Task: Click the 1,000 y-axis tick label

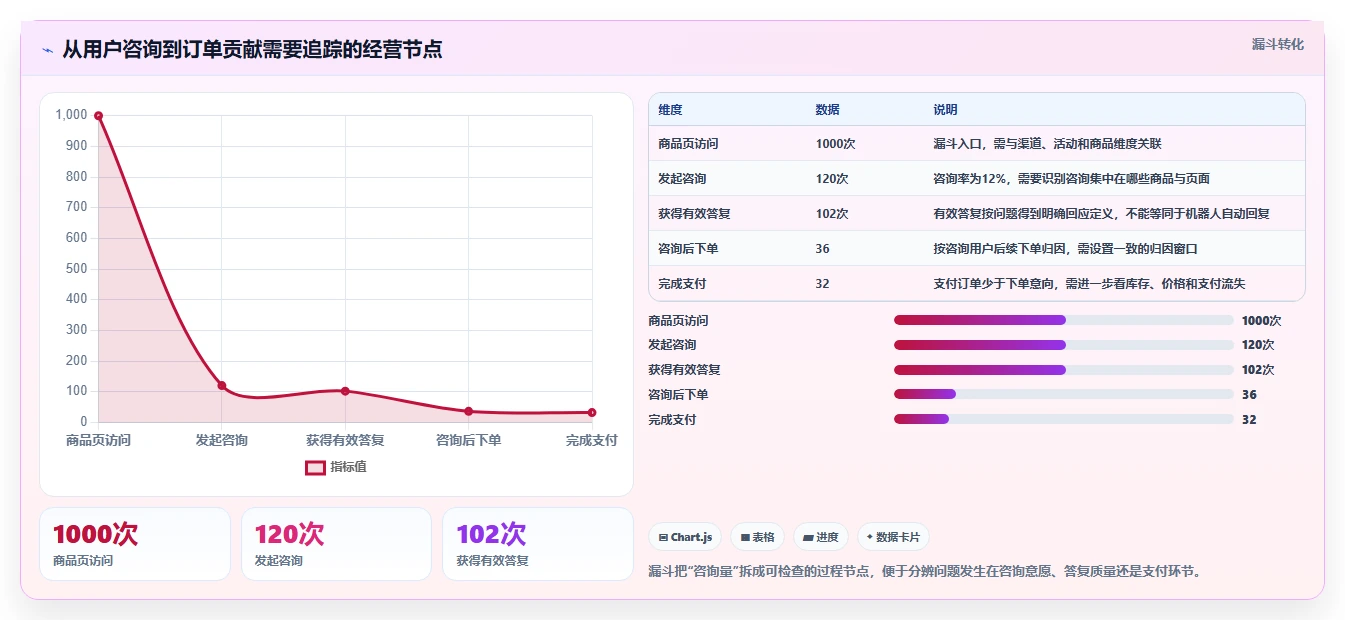Action: (72, 115)
